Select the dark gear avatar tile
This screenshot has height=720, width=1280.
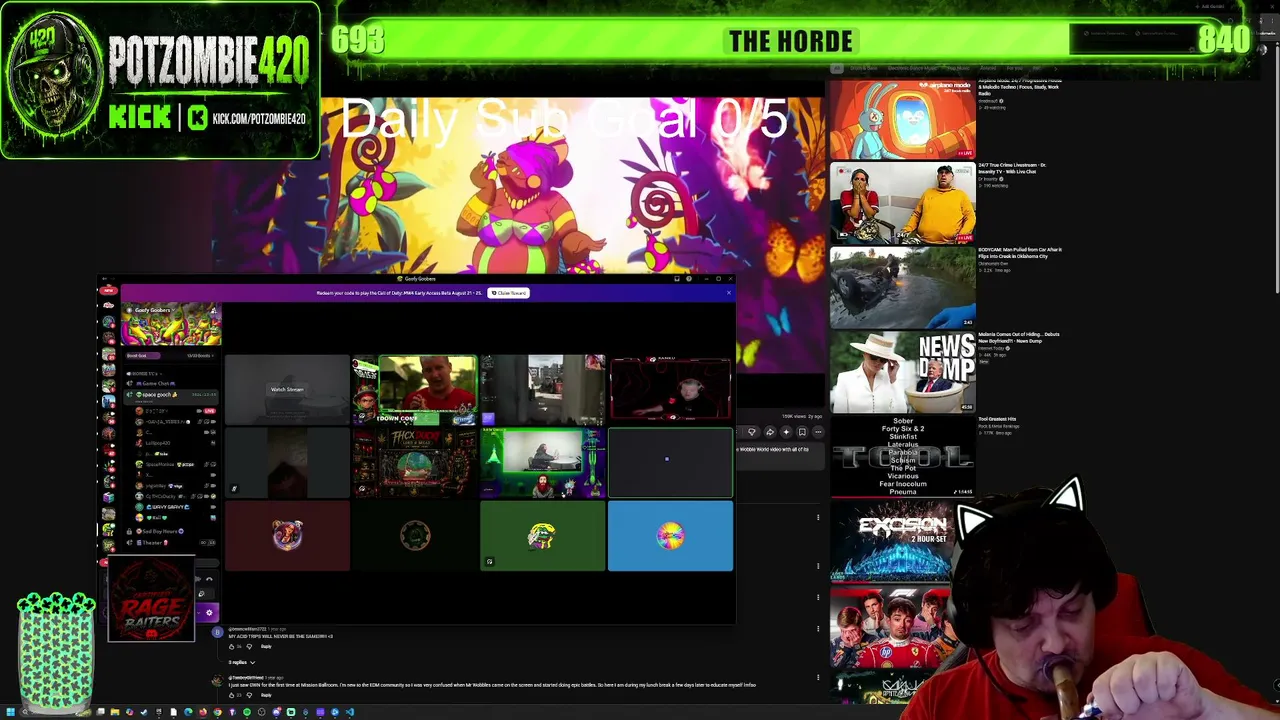[x=414, y=537]
